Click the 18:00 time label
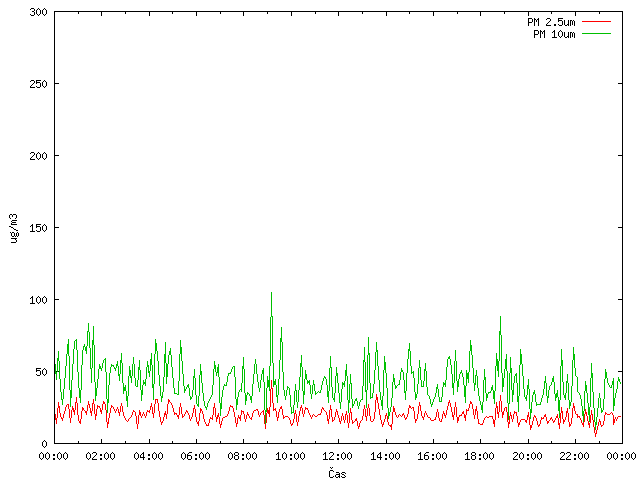Screen dimensions: 640x480 480,456
